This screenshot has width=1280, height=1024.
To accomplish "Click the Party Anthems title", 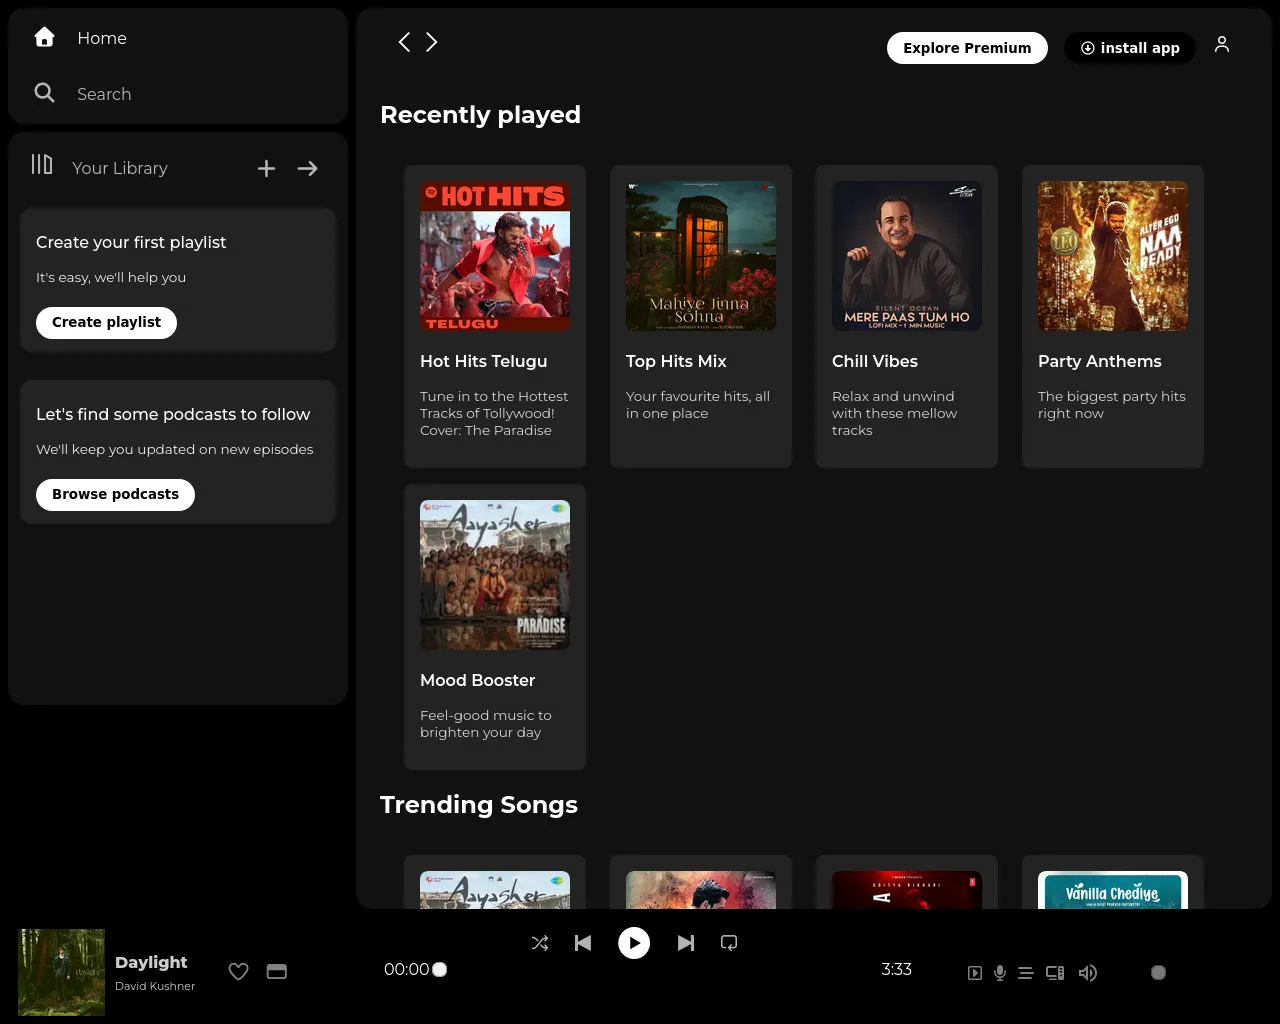I will [1100, 361].
